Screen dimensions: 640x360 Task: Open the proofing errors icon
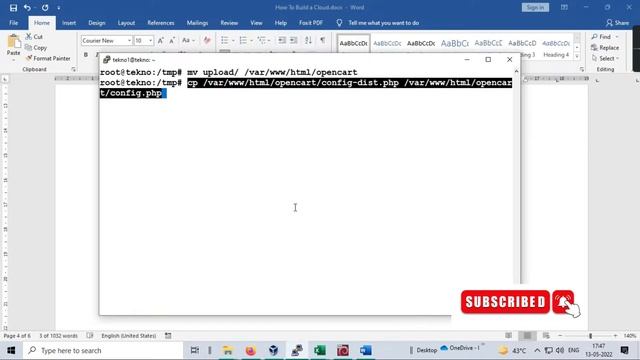(90, 336)
